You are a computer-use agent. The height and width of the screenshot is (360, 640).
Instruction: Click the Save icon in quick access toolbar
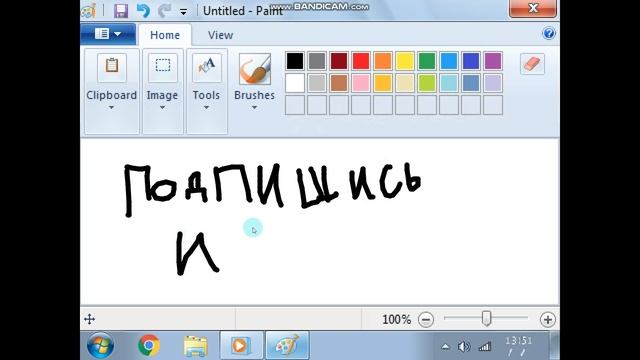(121, 11)
